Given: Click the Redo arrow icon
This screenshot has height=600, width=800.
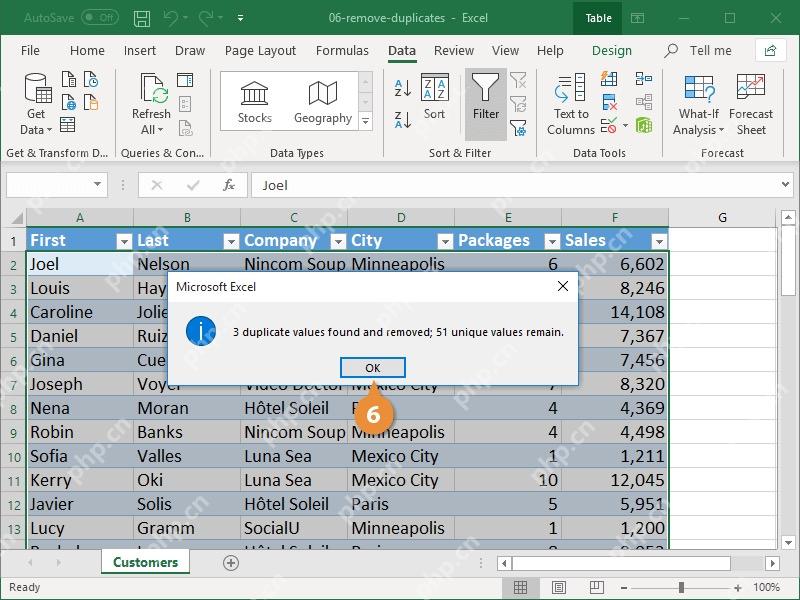Looking at the screenshot, I should pos(206,18).
